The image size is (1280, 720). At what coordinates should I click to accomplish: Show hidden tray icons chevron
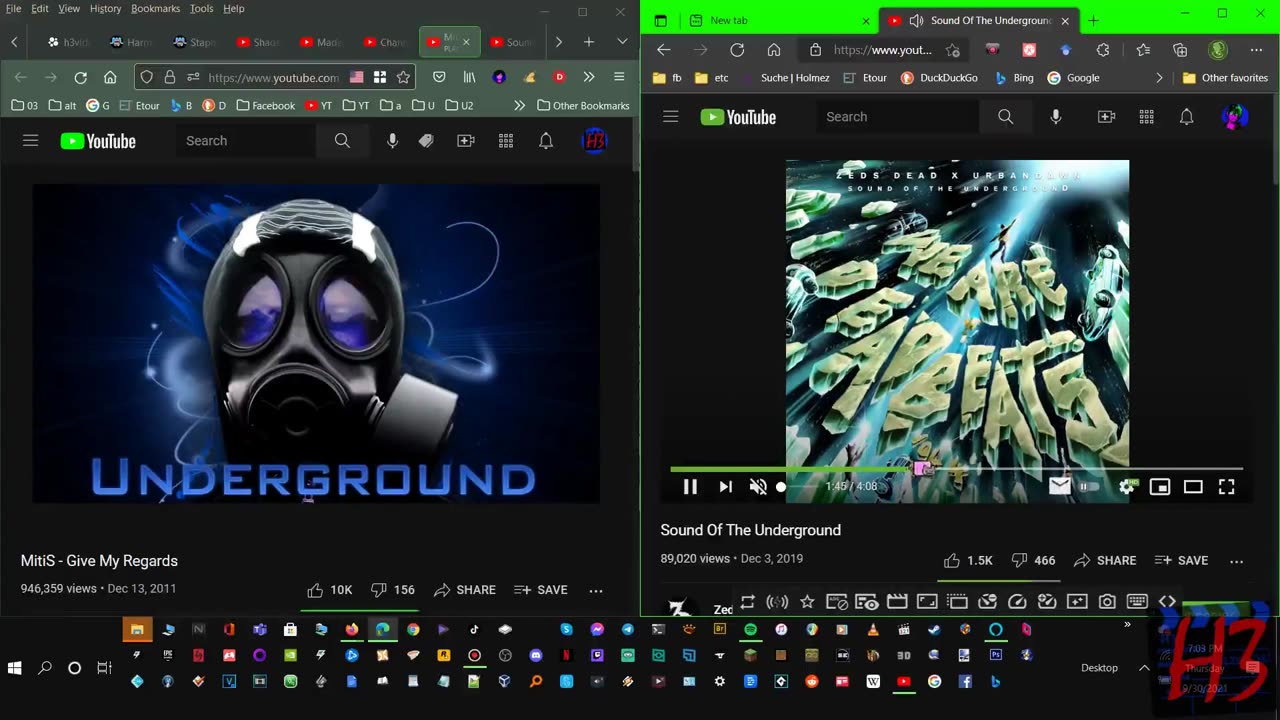click(1144, 668)
